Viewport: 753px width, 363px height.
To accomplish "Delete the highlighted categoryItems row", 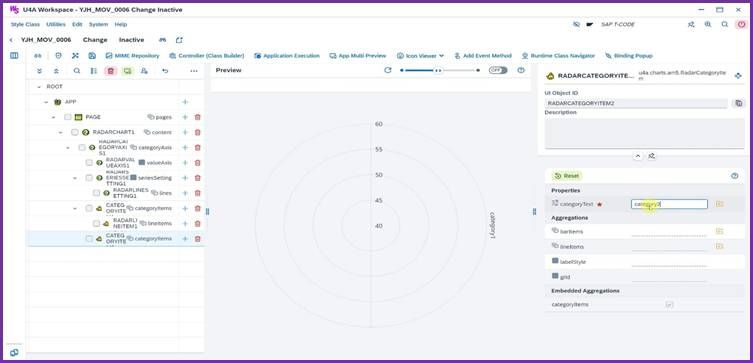I will 197,239.
